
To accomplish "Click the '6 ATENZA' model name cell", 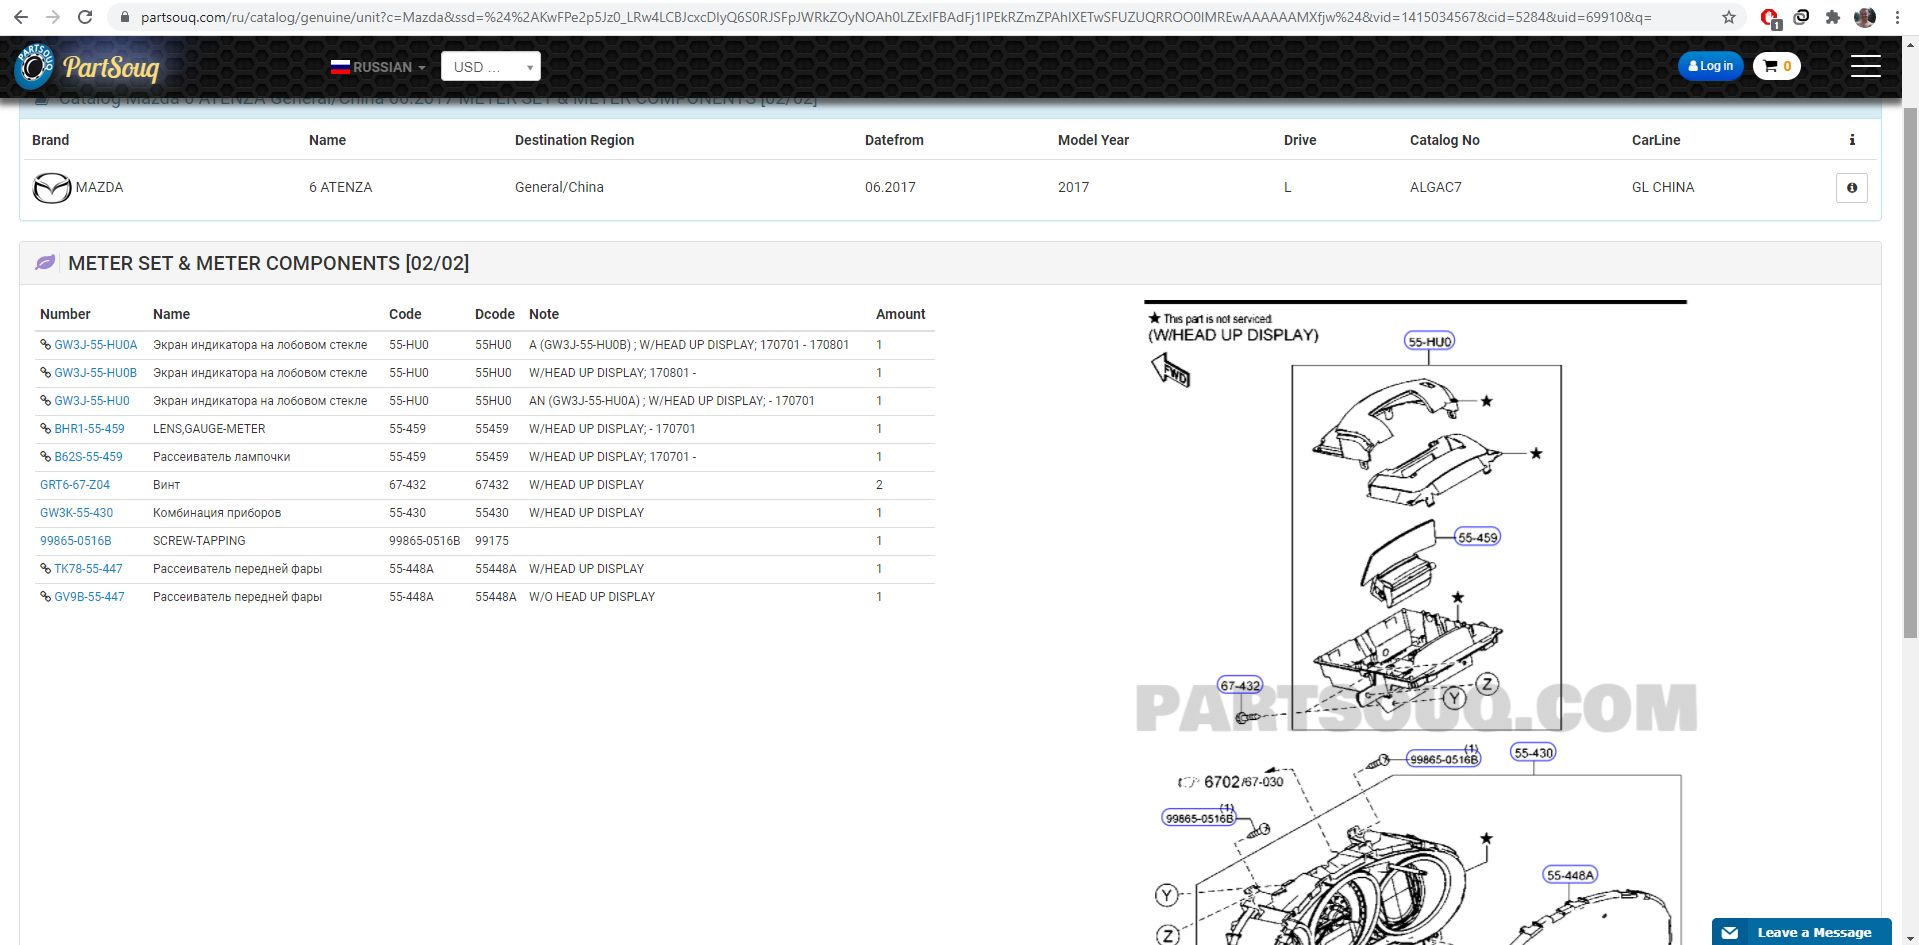I will tap(341, 187).
